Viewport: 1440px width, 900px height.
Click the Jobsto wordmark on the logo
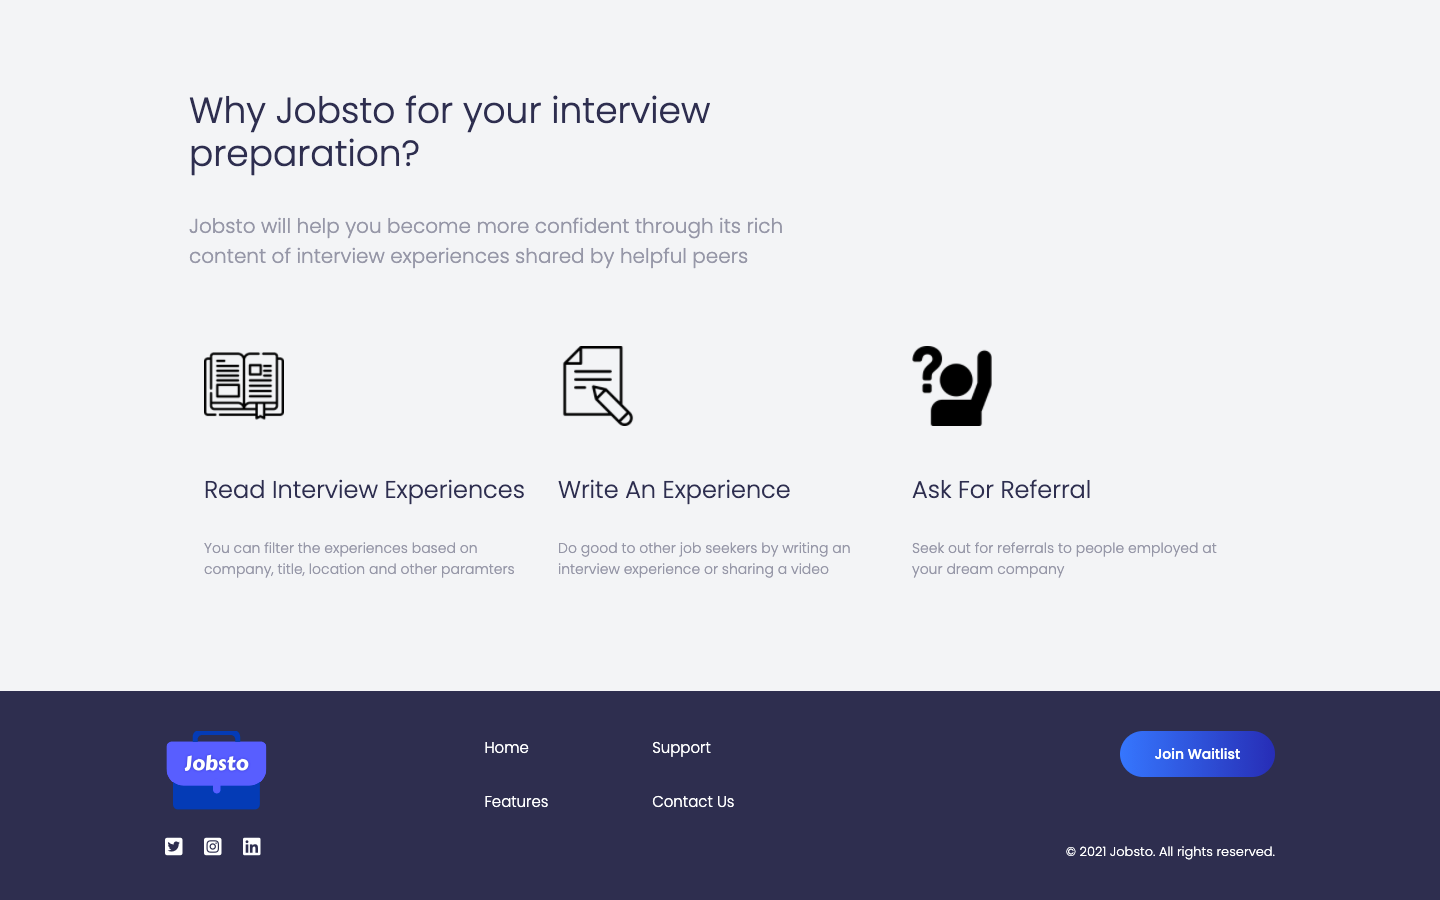click(x=216, y=762)
